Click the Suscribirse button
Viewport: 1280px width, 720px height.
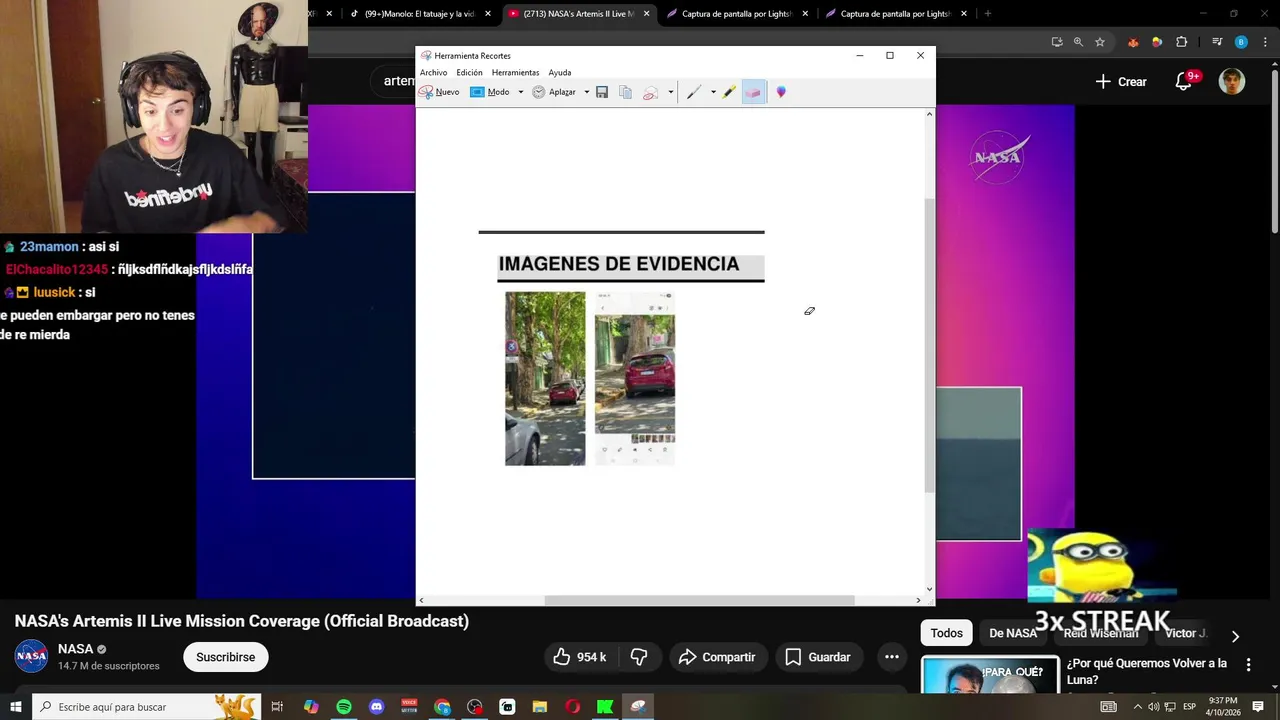(225, 657)
